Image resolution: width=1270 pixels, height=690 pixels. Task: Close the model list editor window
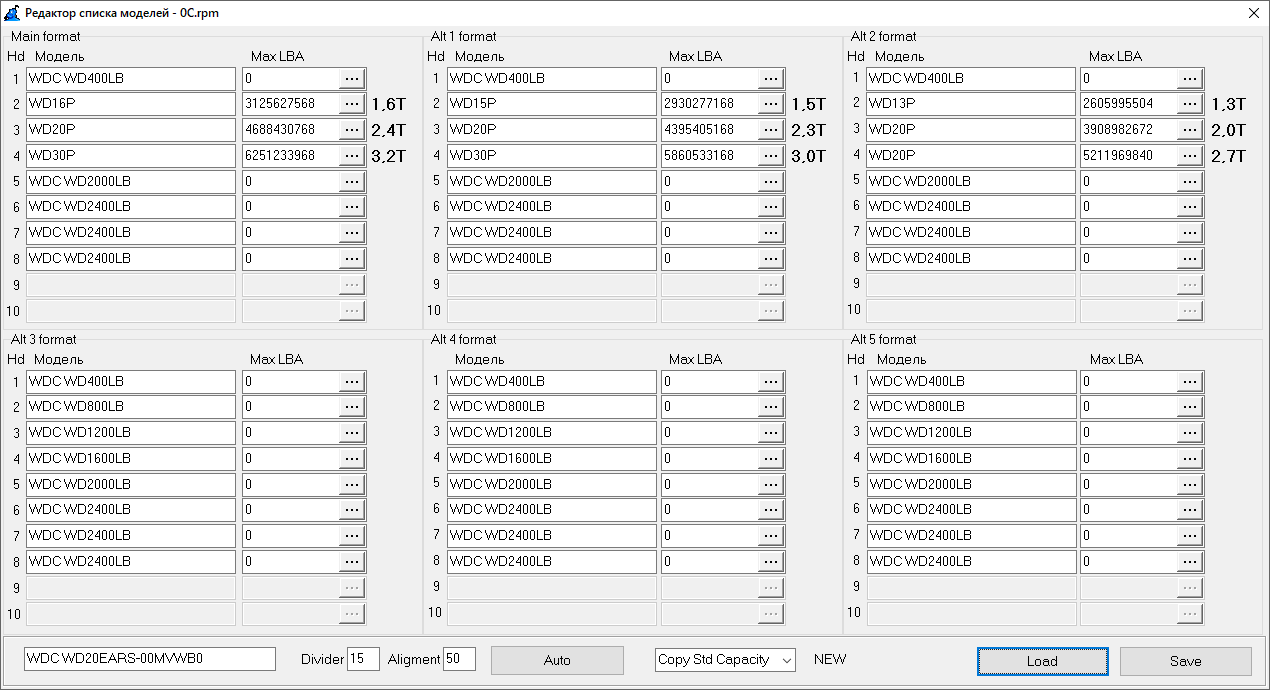pos(1253,13)
